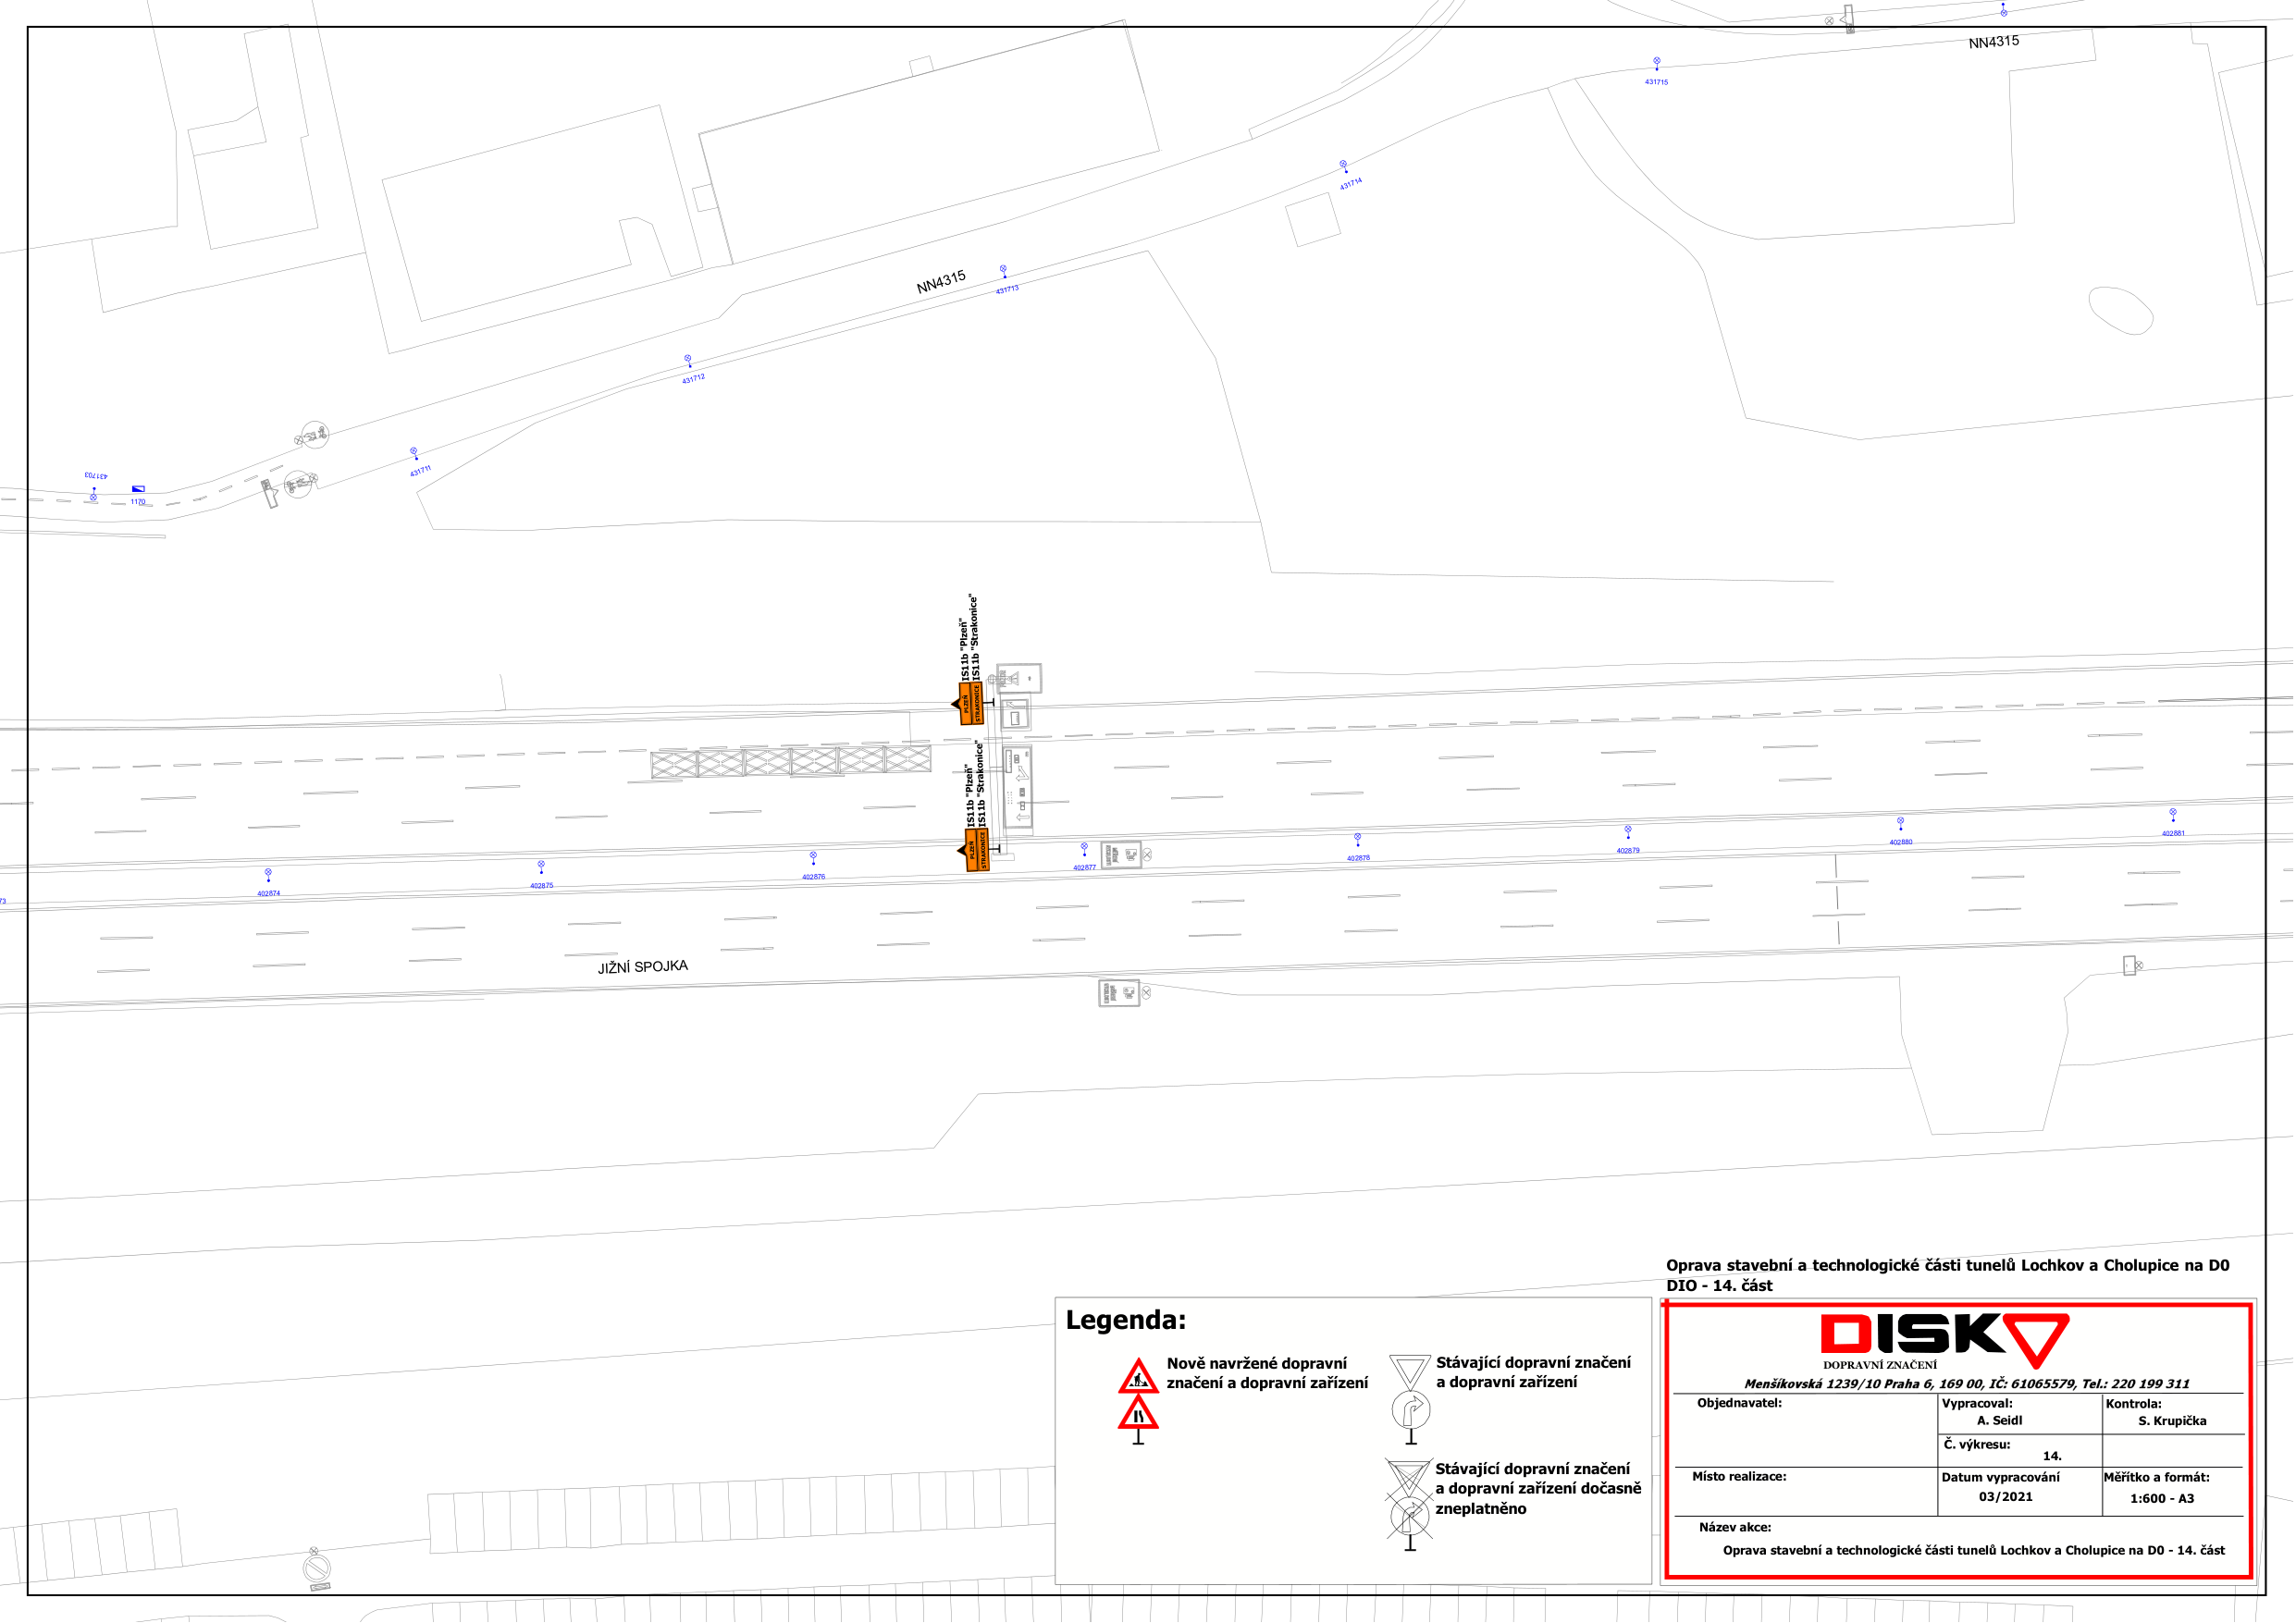Image resolution: width=2296 pixels, height=1623 pixels.
Task: Click the 'Měřítko a formát:' field label
Action: (2156, 1478)
